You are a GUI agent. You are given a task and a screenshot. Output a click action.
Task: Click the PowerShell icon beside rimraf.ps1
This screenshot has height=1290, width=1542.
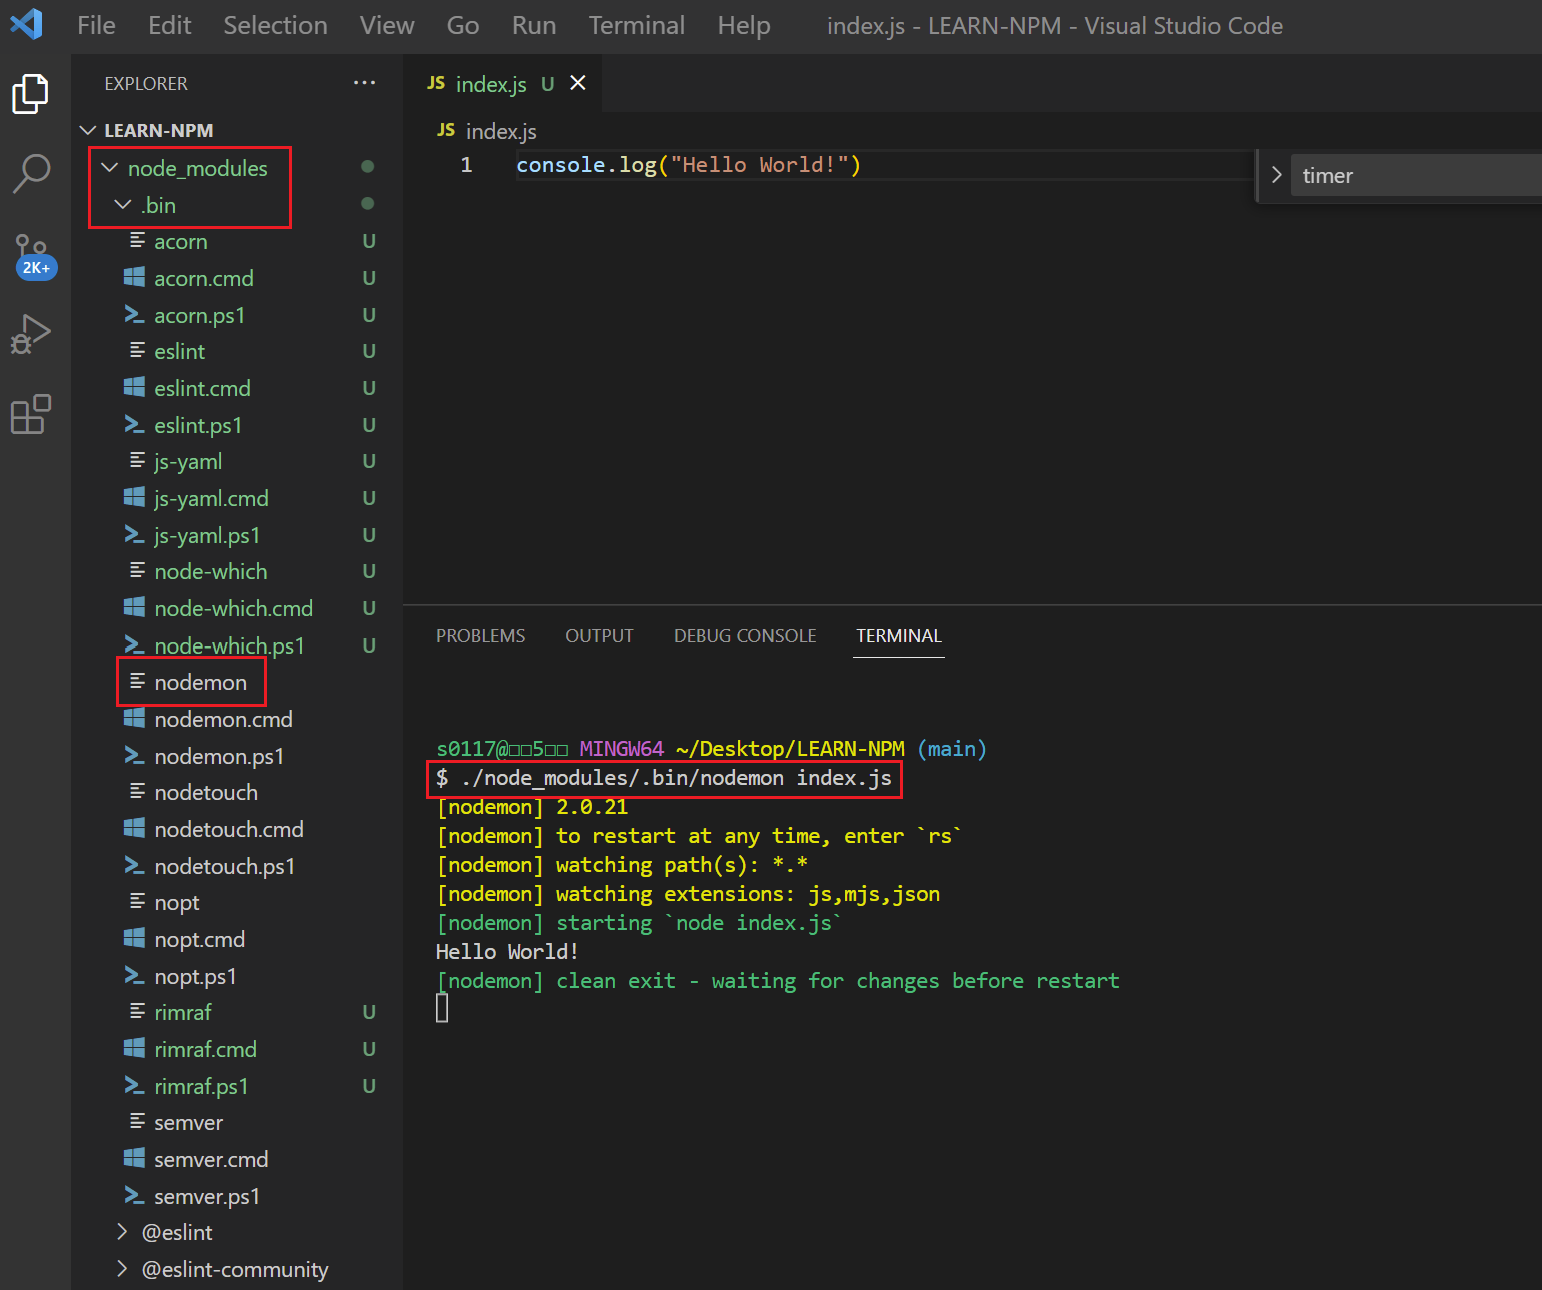pyautogui.click(x=134, y=1085)
